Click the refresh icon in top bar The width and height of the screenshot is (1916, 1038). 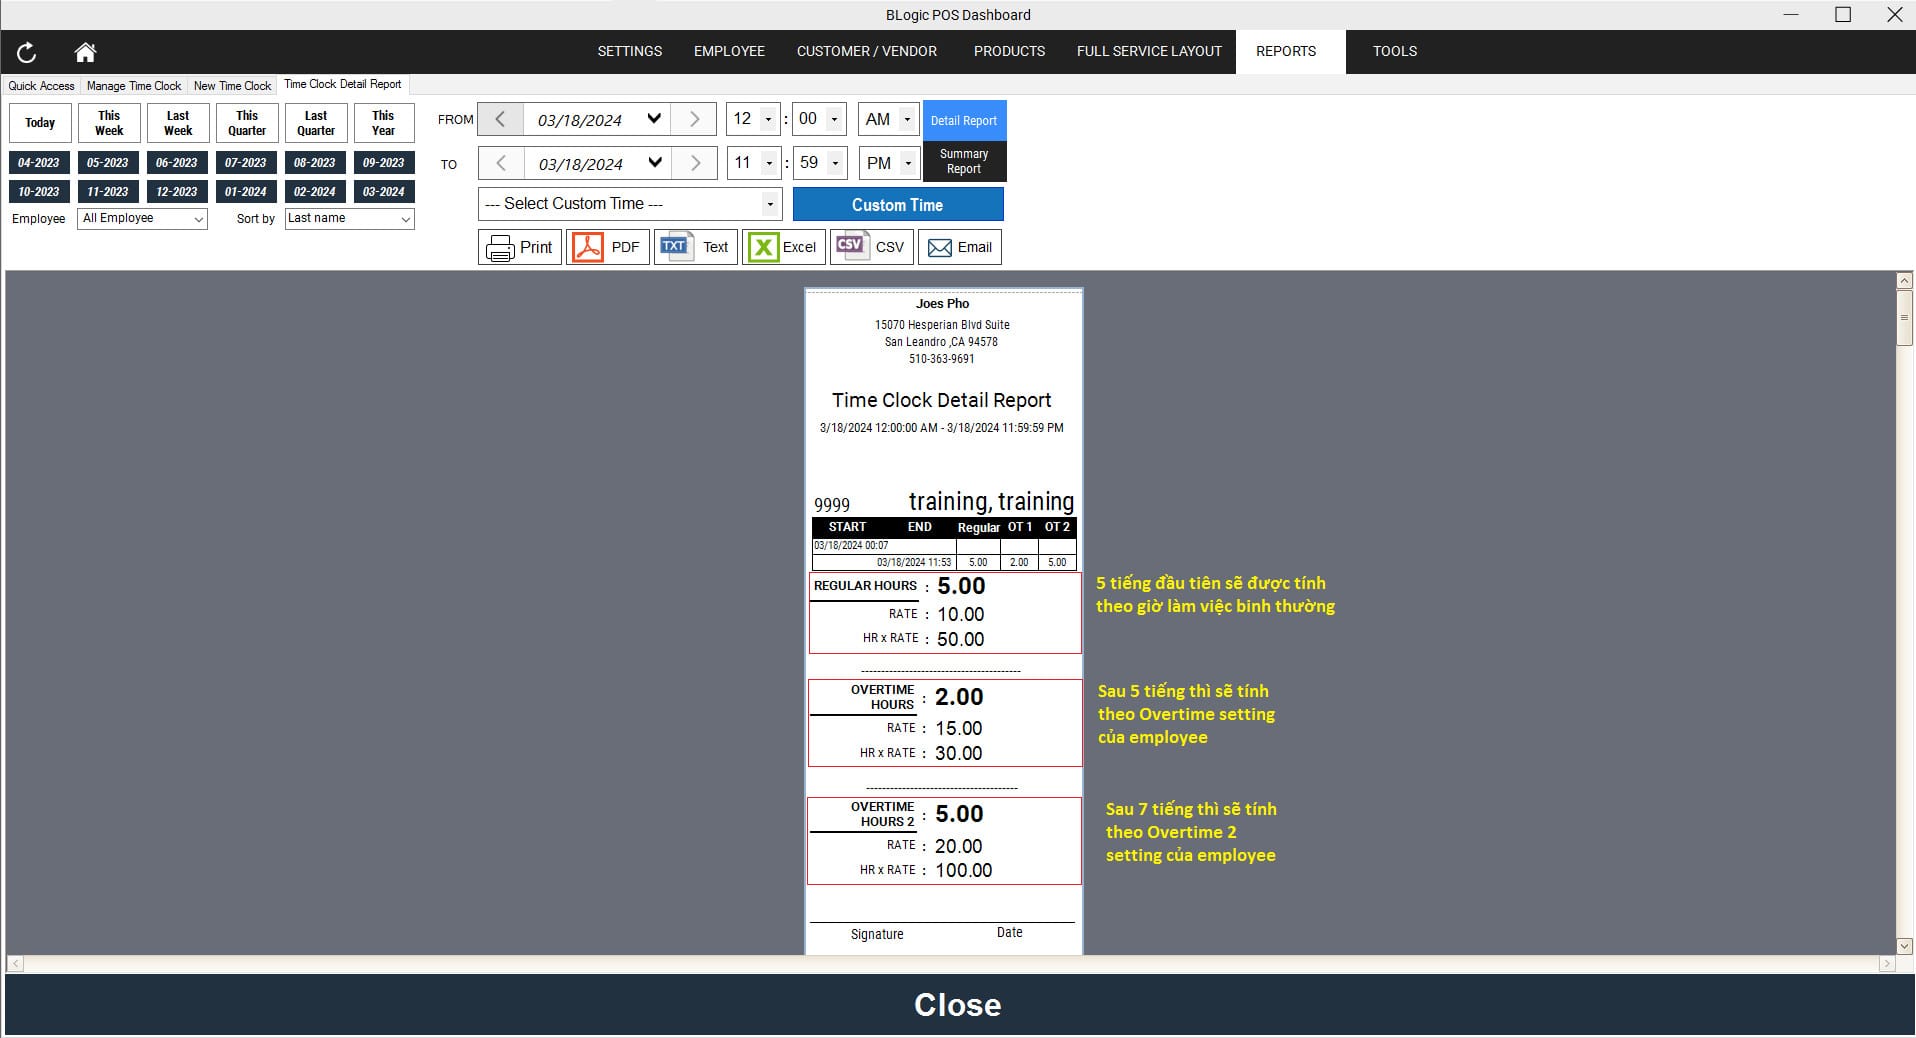pos(27,52)
